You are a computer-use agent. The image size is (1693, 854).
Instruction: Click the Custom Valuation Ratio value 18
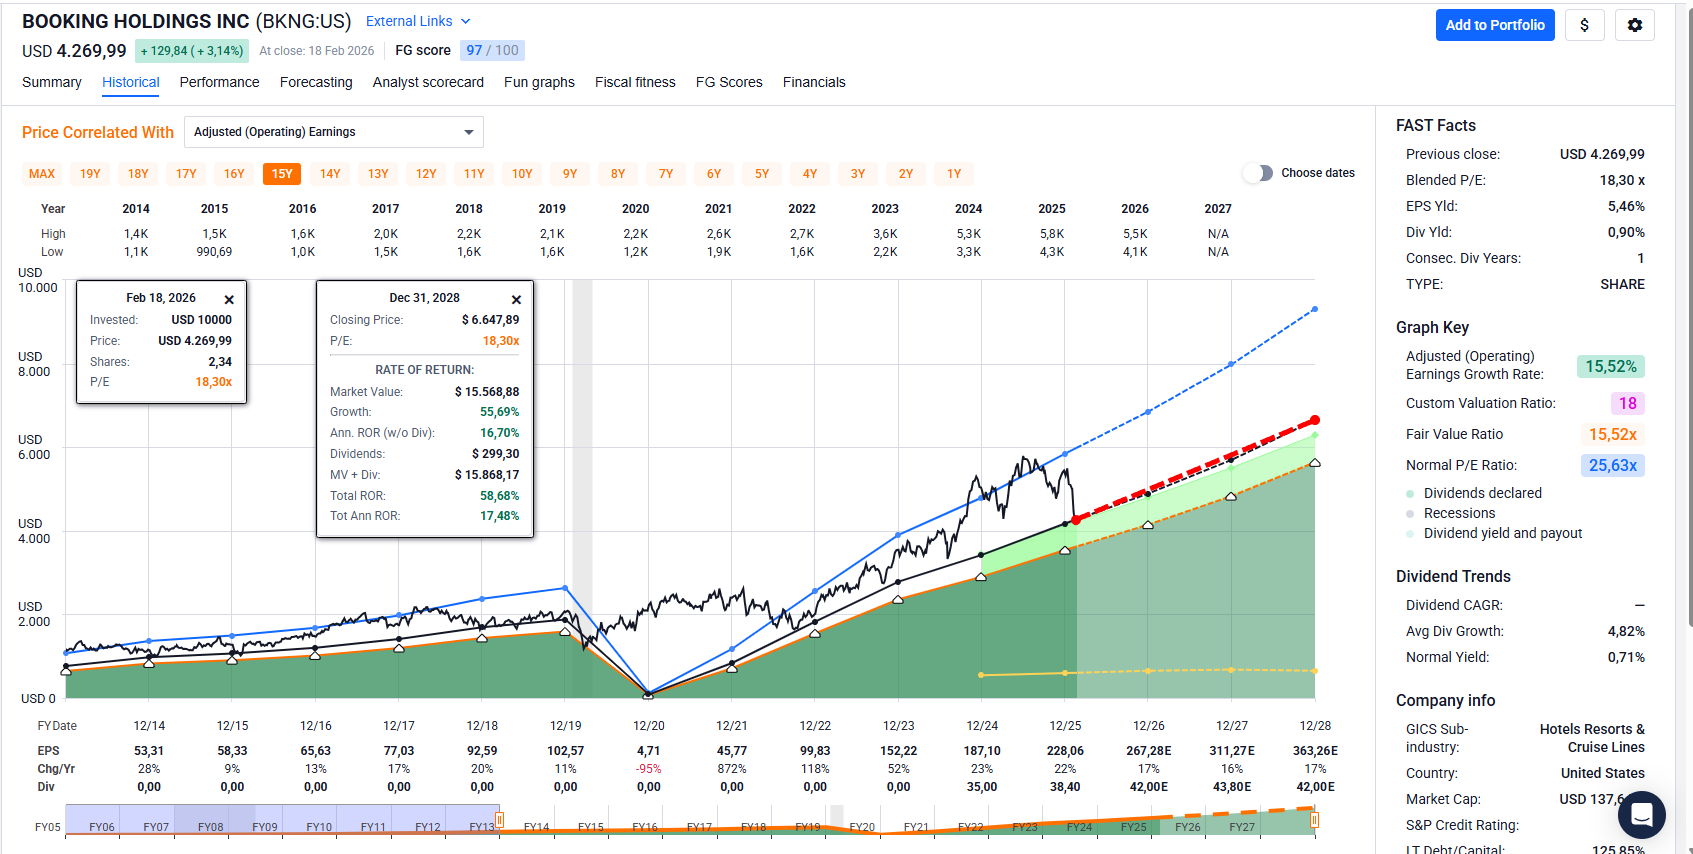point(1627,403)
